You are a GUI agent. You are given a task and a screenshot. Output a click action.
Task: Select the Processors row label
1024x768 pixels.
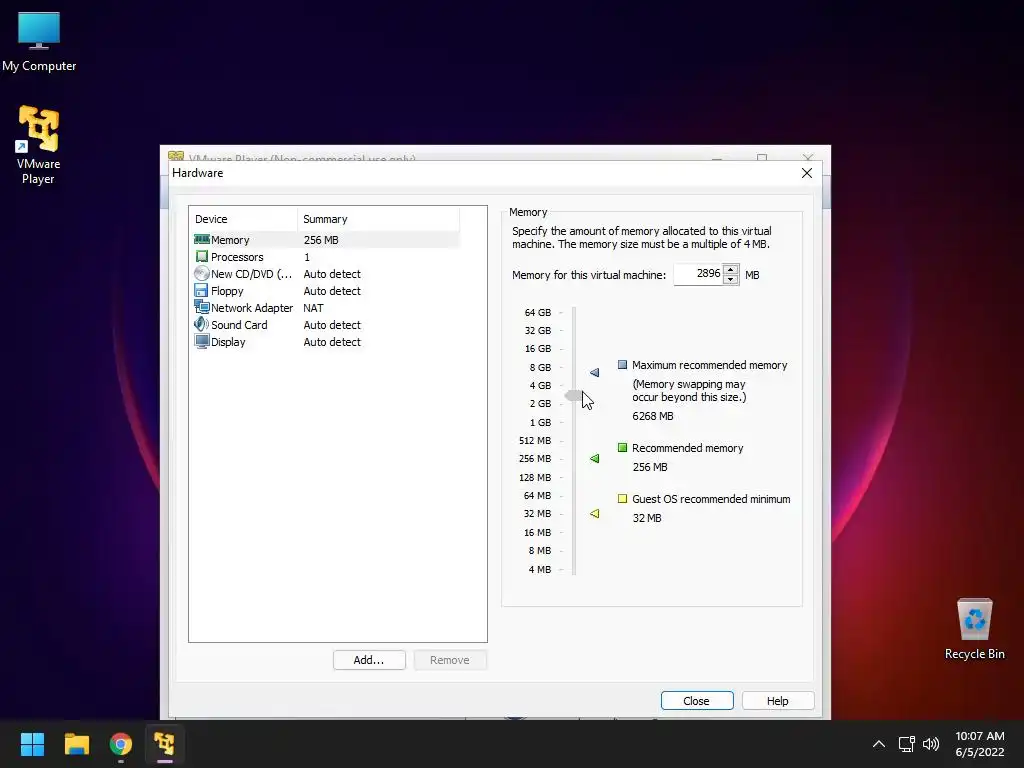[x=237, y=257]
